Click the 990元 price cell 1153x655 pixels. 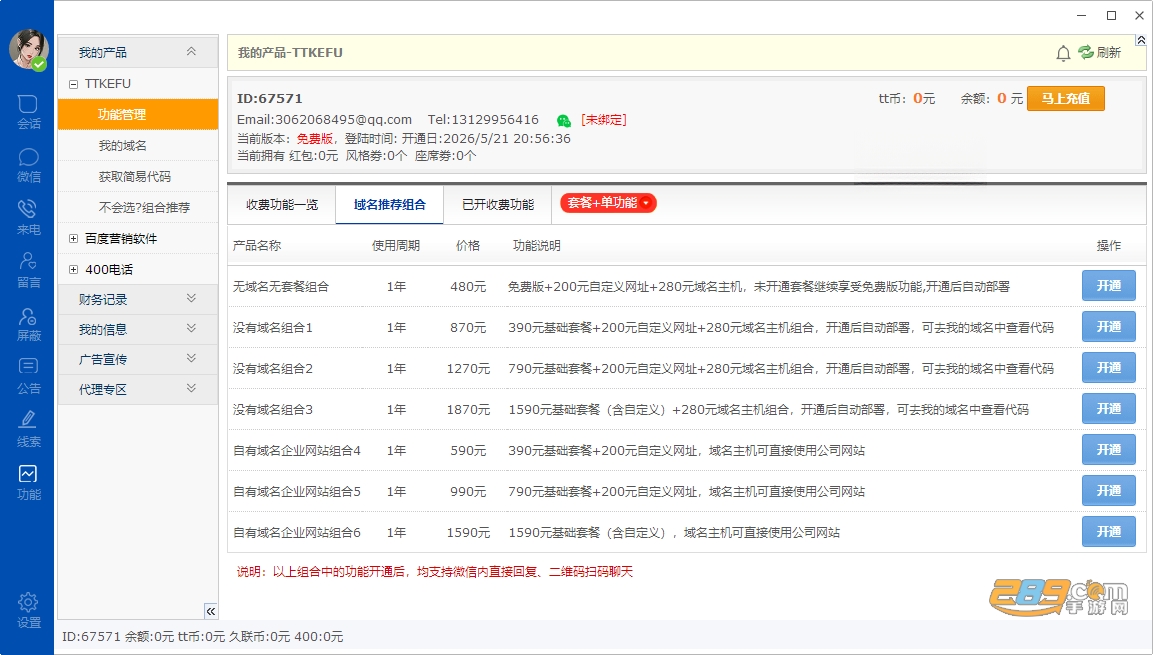(x=468, y=492)
